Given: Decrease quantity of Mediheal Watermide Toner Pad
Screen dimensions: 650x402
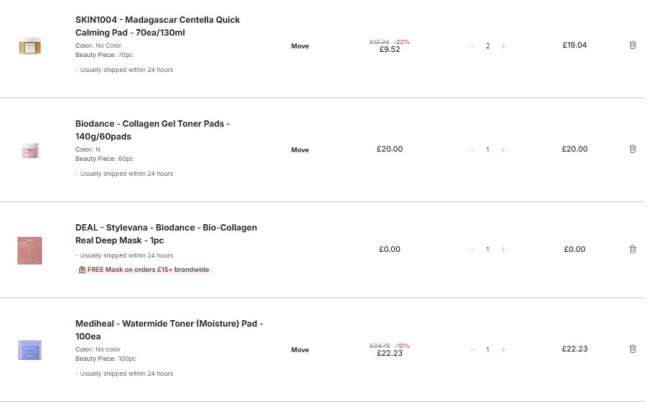Looking at the screenshot, I should [x=472, y=350].
